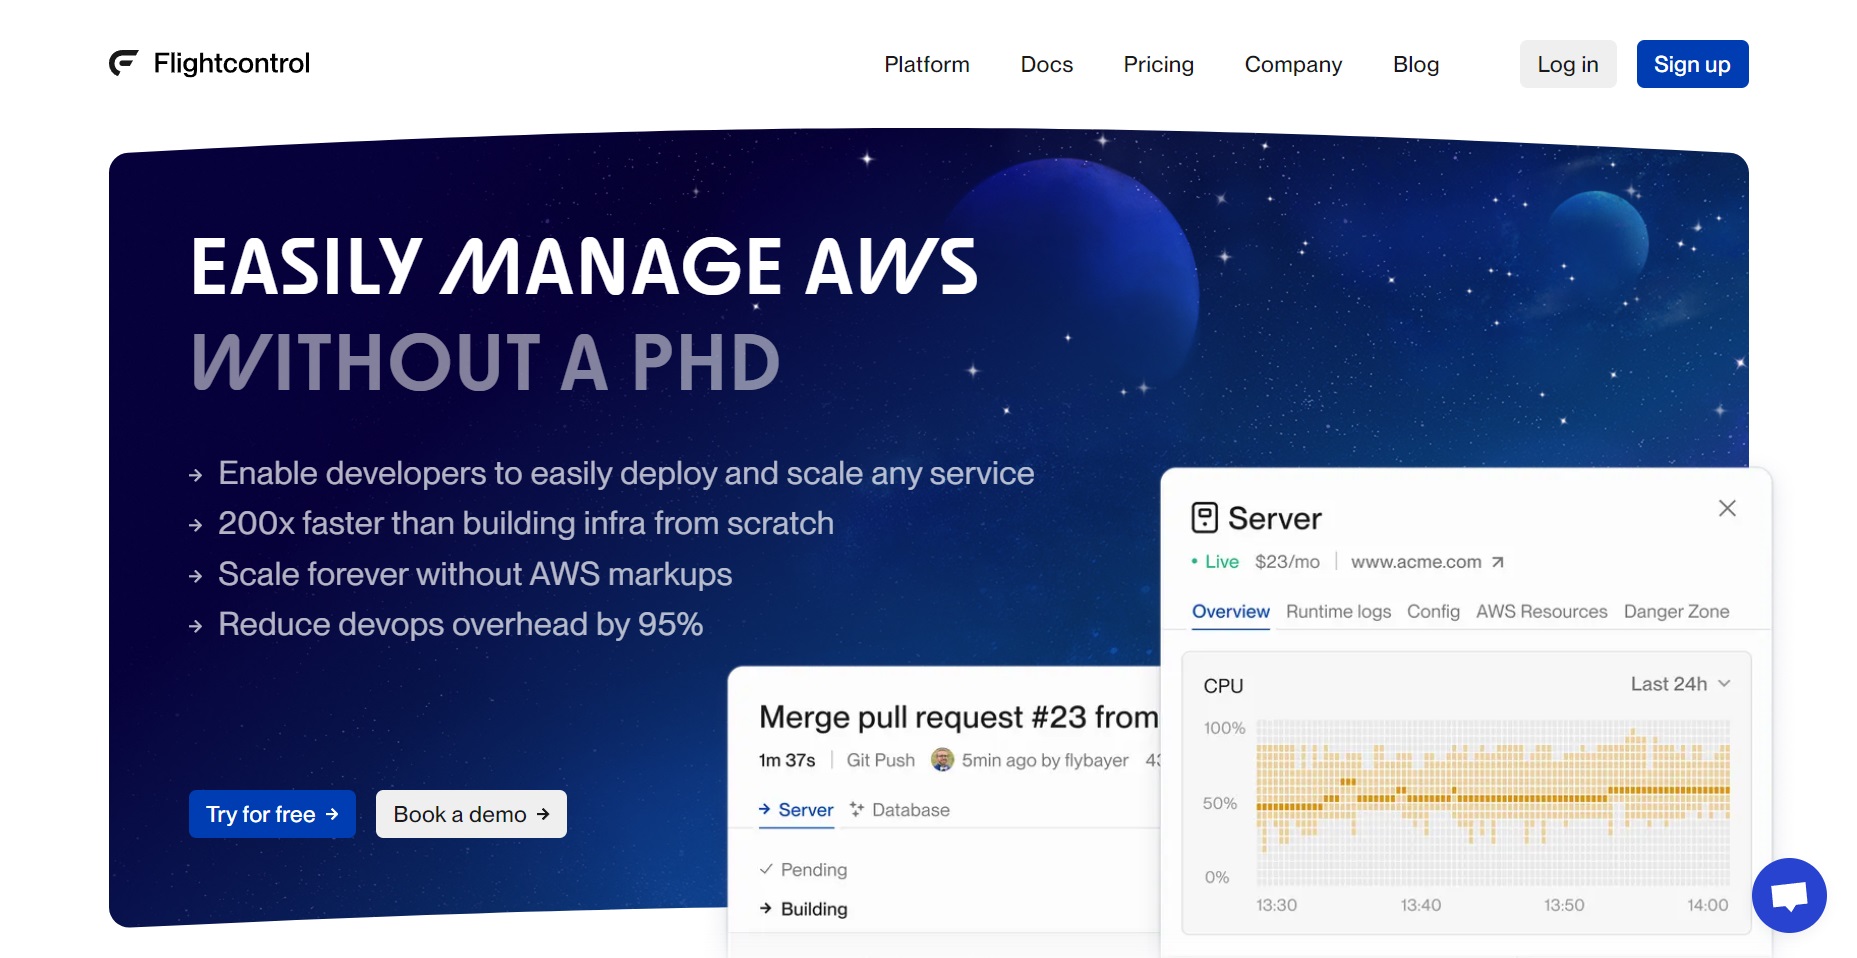Click the 13:30 time axis label
Image resolution: width=1857 pixels, height=958 pixels.
coord(1276,905)
